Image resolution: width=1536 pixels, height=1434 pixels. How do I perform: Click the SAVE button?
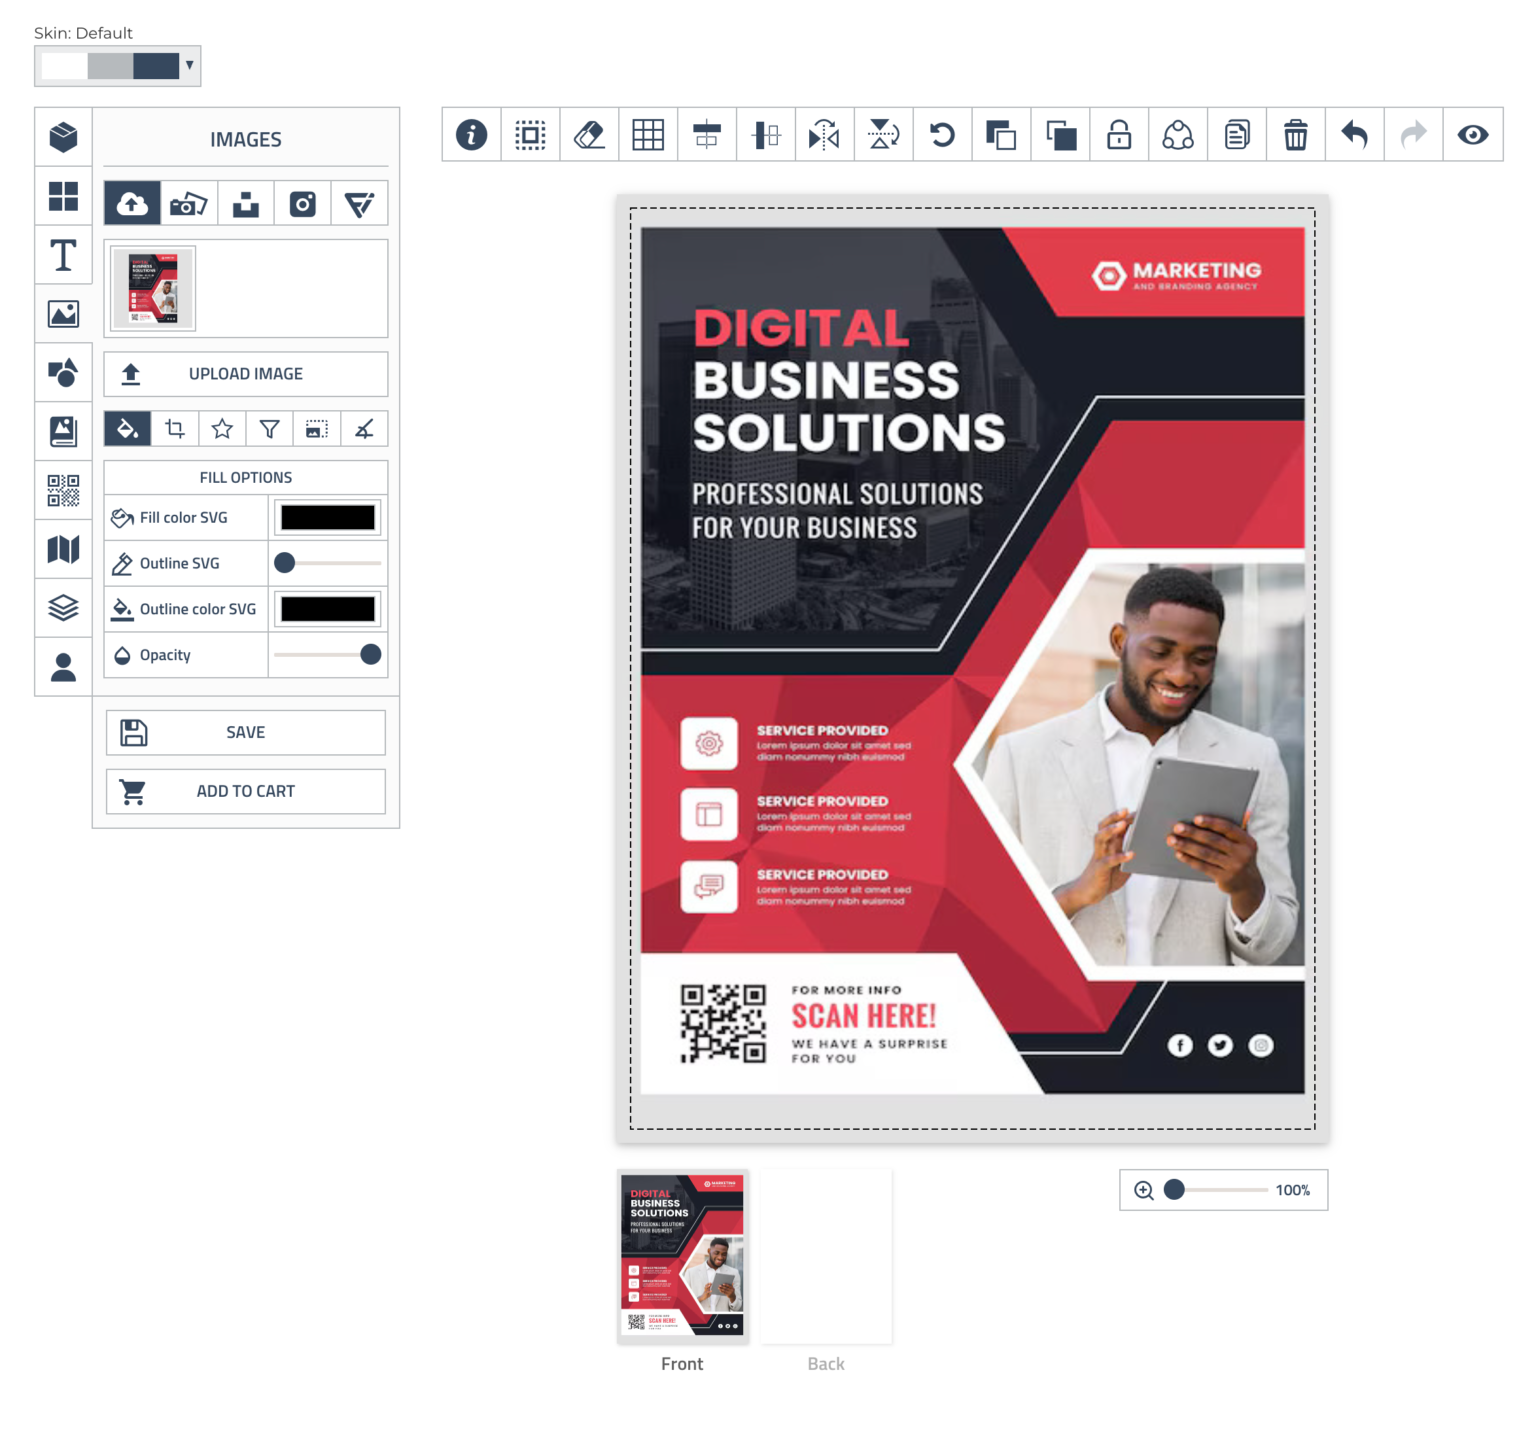246,733
